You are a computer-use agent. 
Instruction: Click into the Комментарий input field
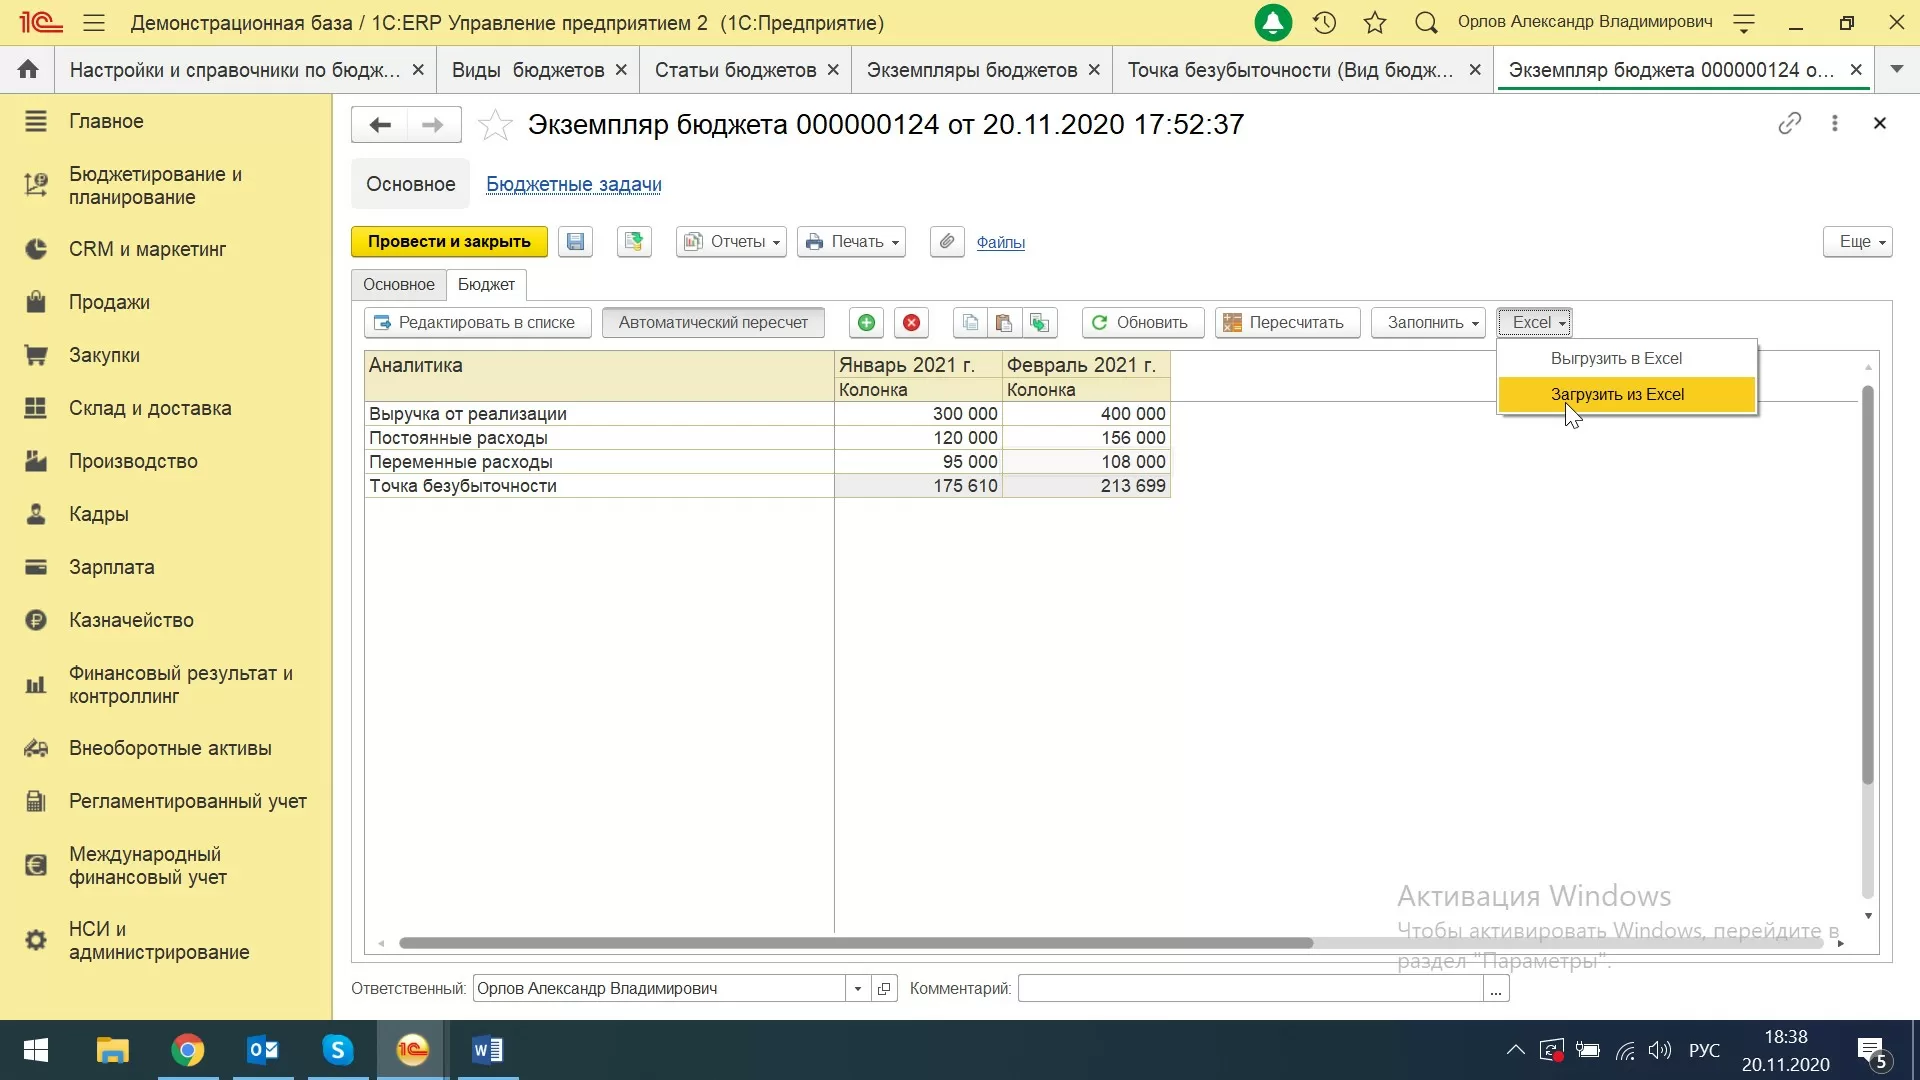pyautogui.click(x=1250, y=989)
